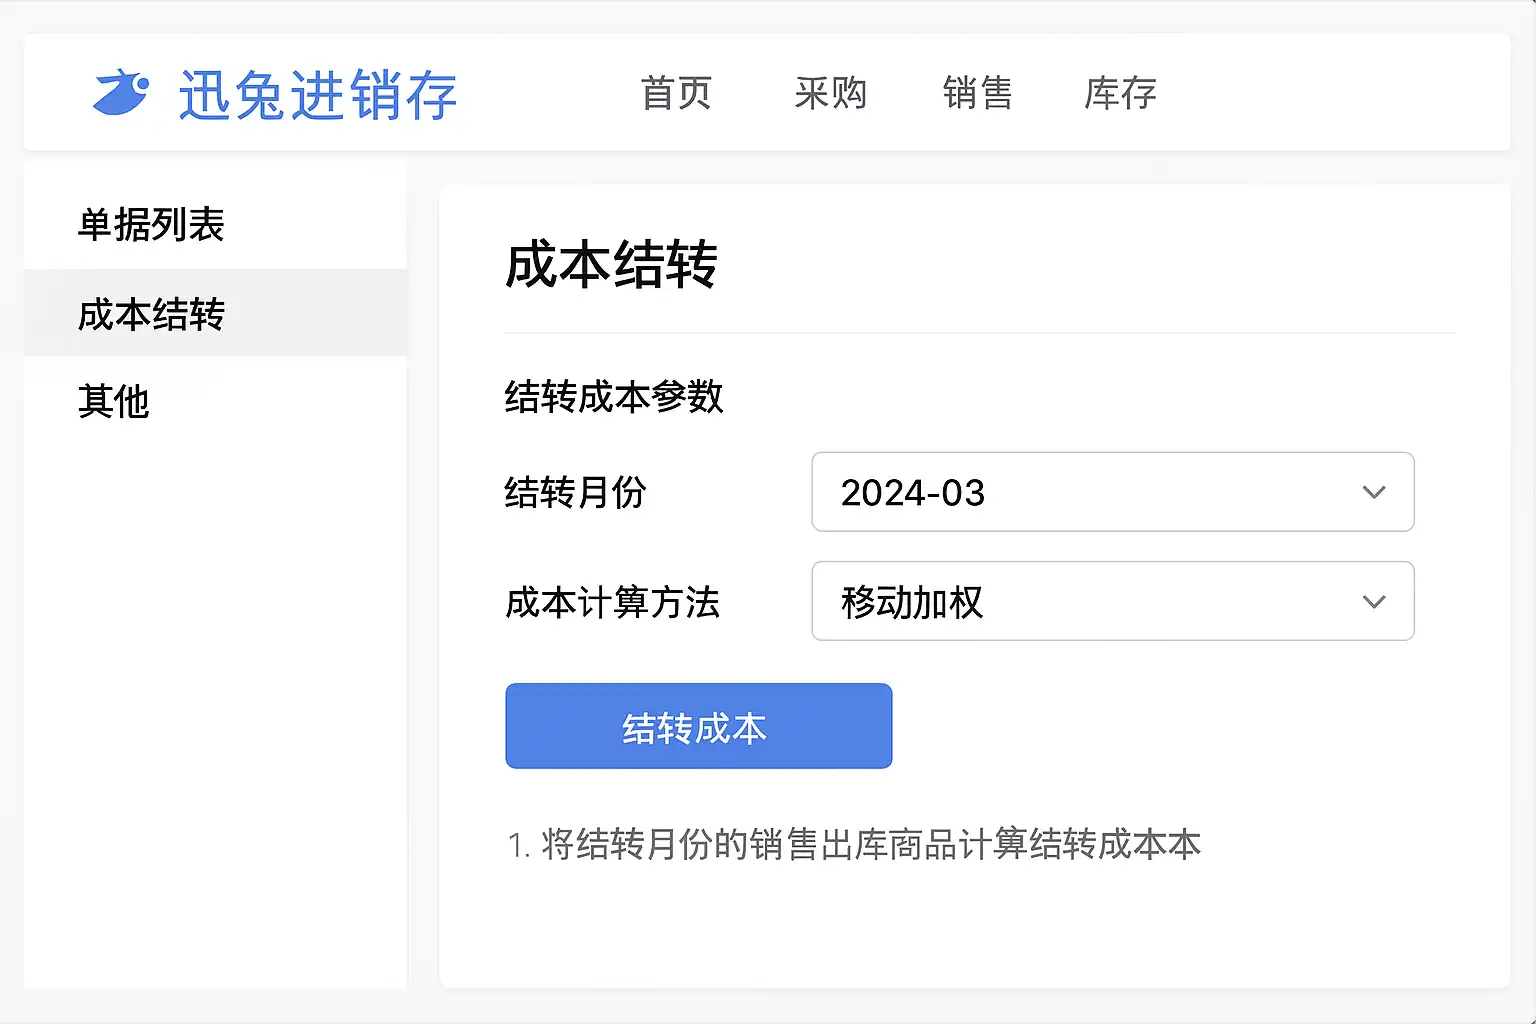Click the 结转成本参数 section title

(x=613, y=397)
